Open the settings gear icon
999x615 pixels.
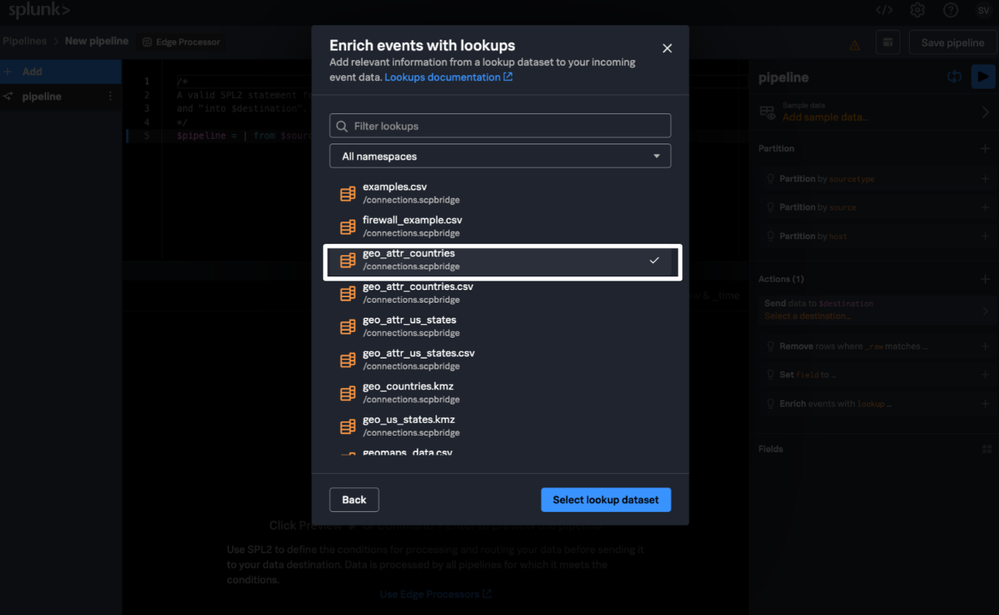(917, 10)
